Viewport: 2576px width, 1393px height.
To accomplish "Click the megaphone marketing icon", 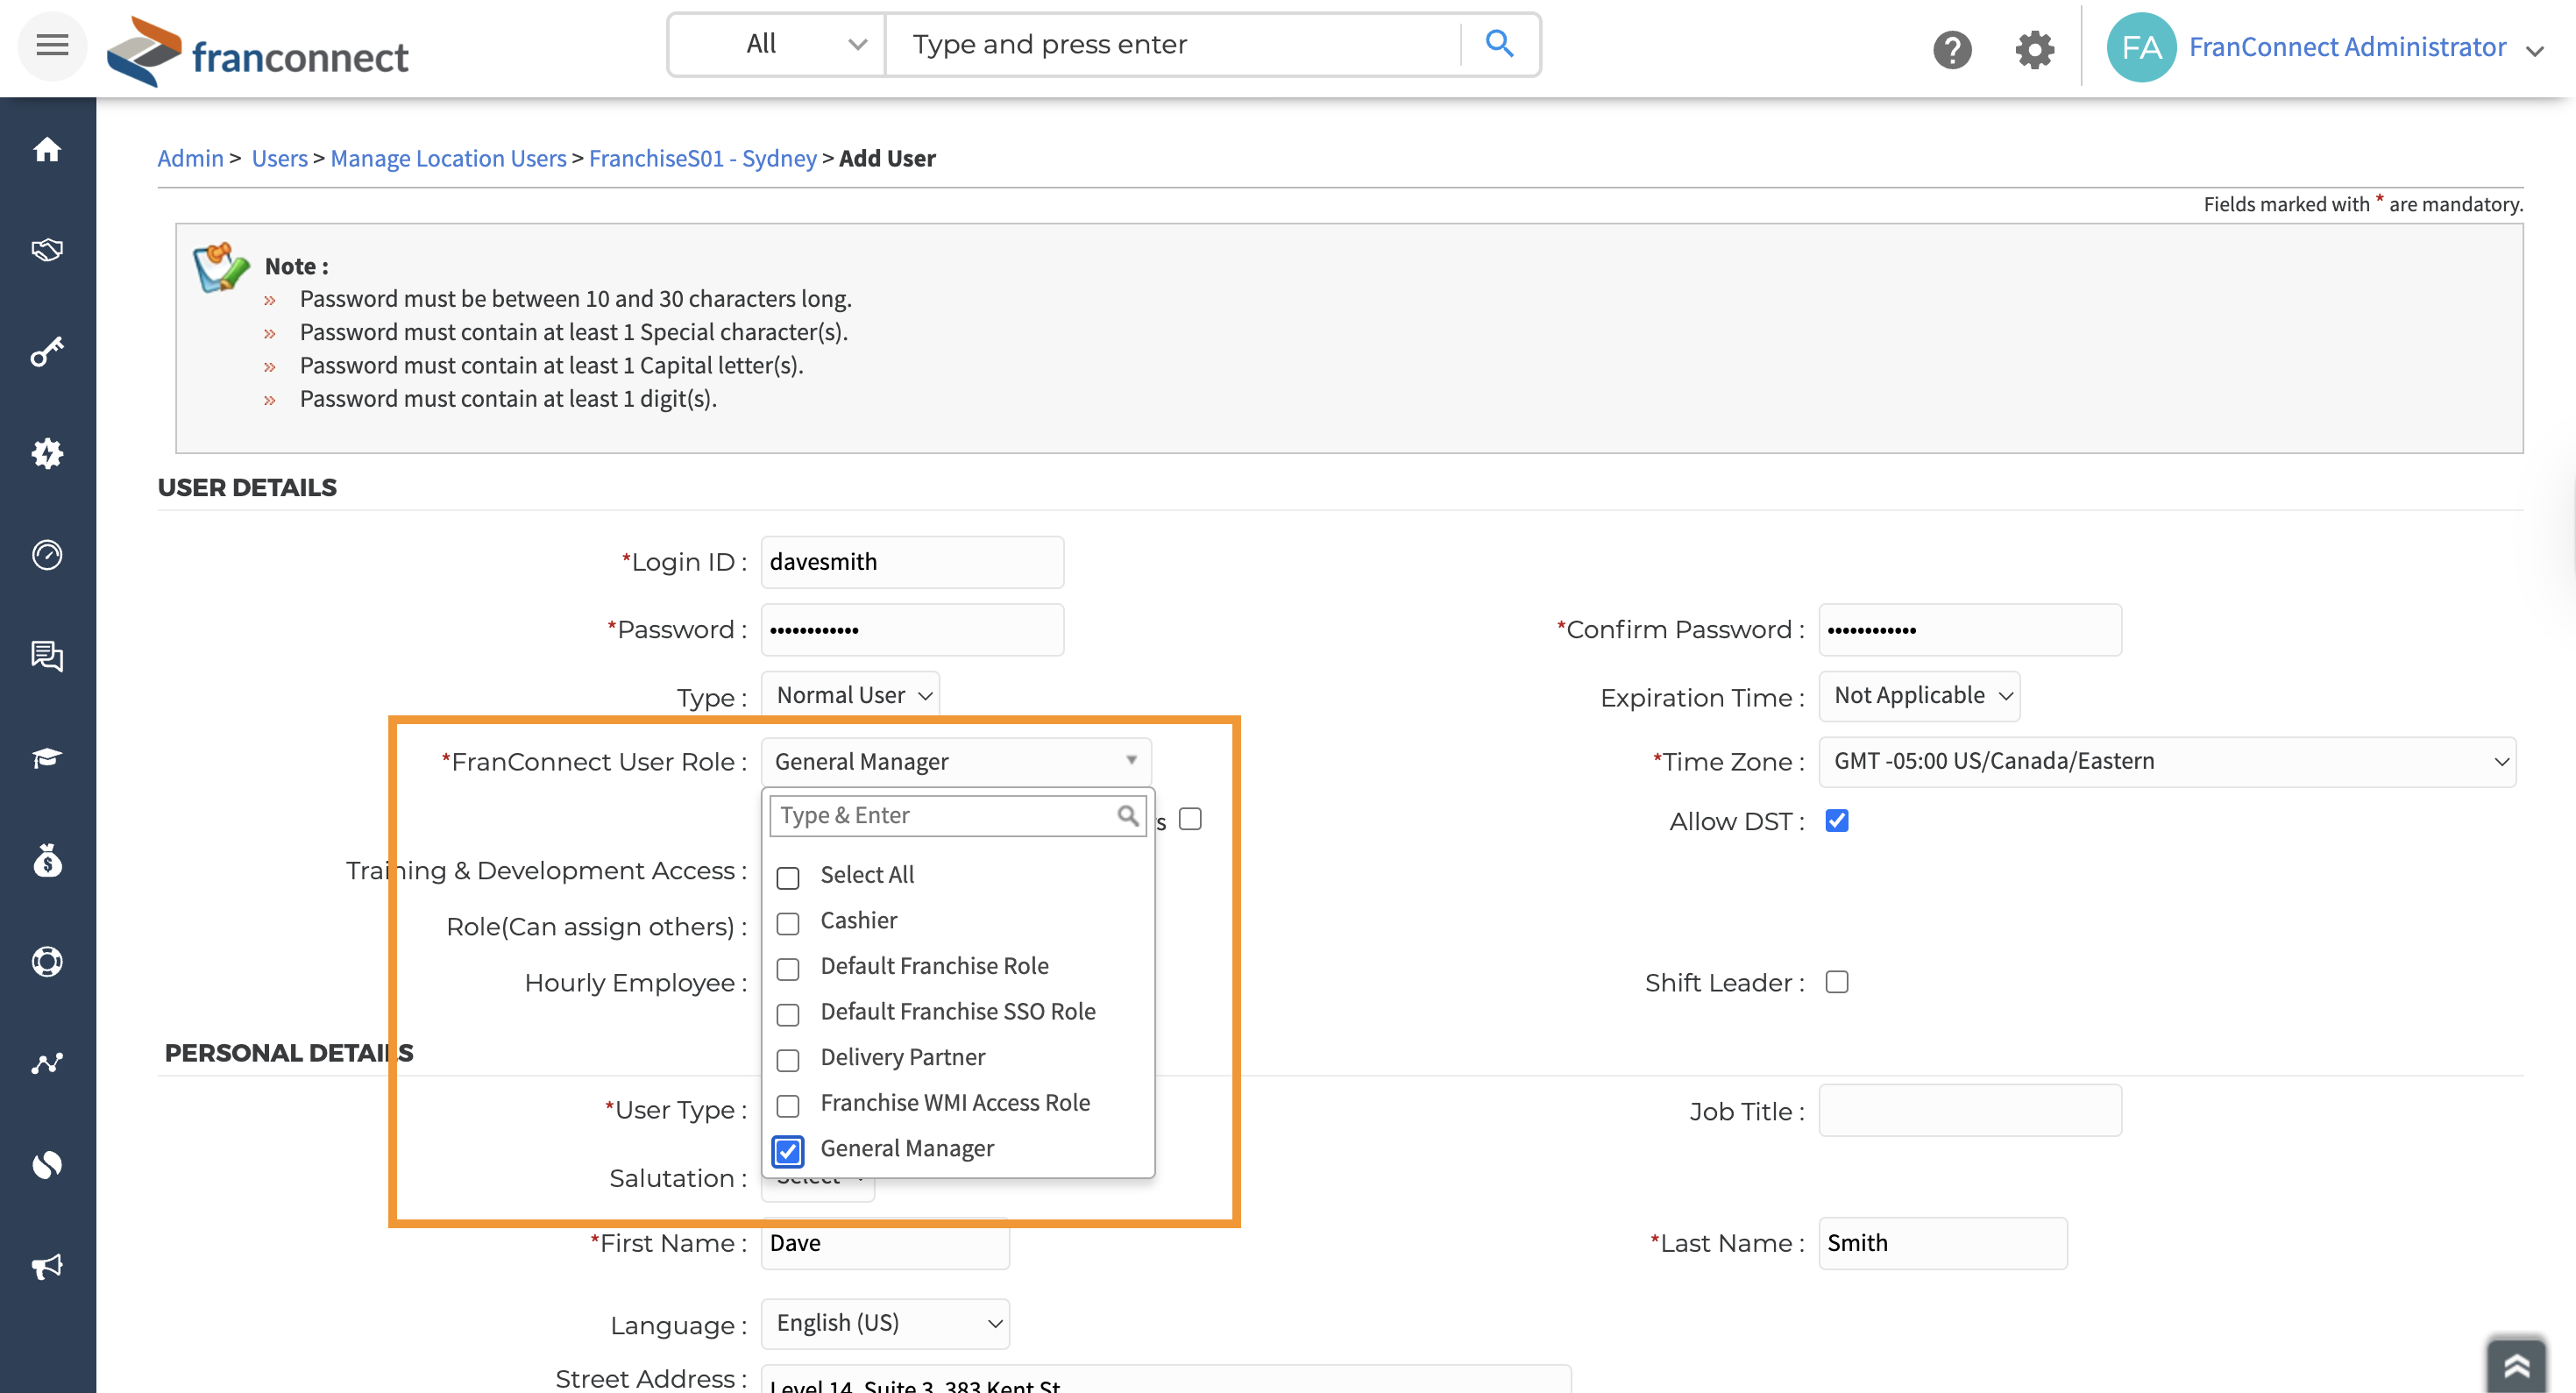I will (47, 1267).
